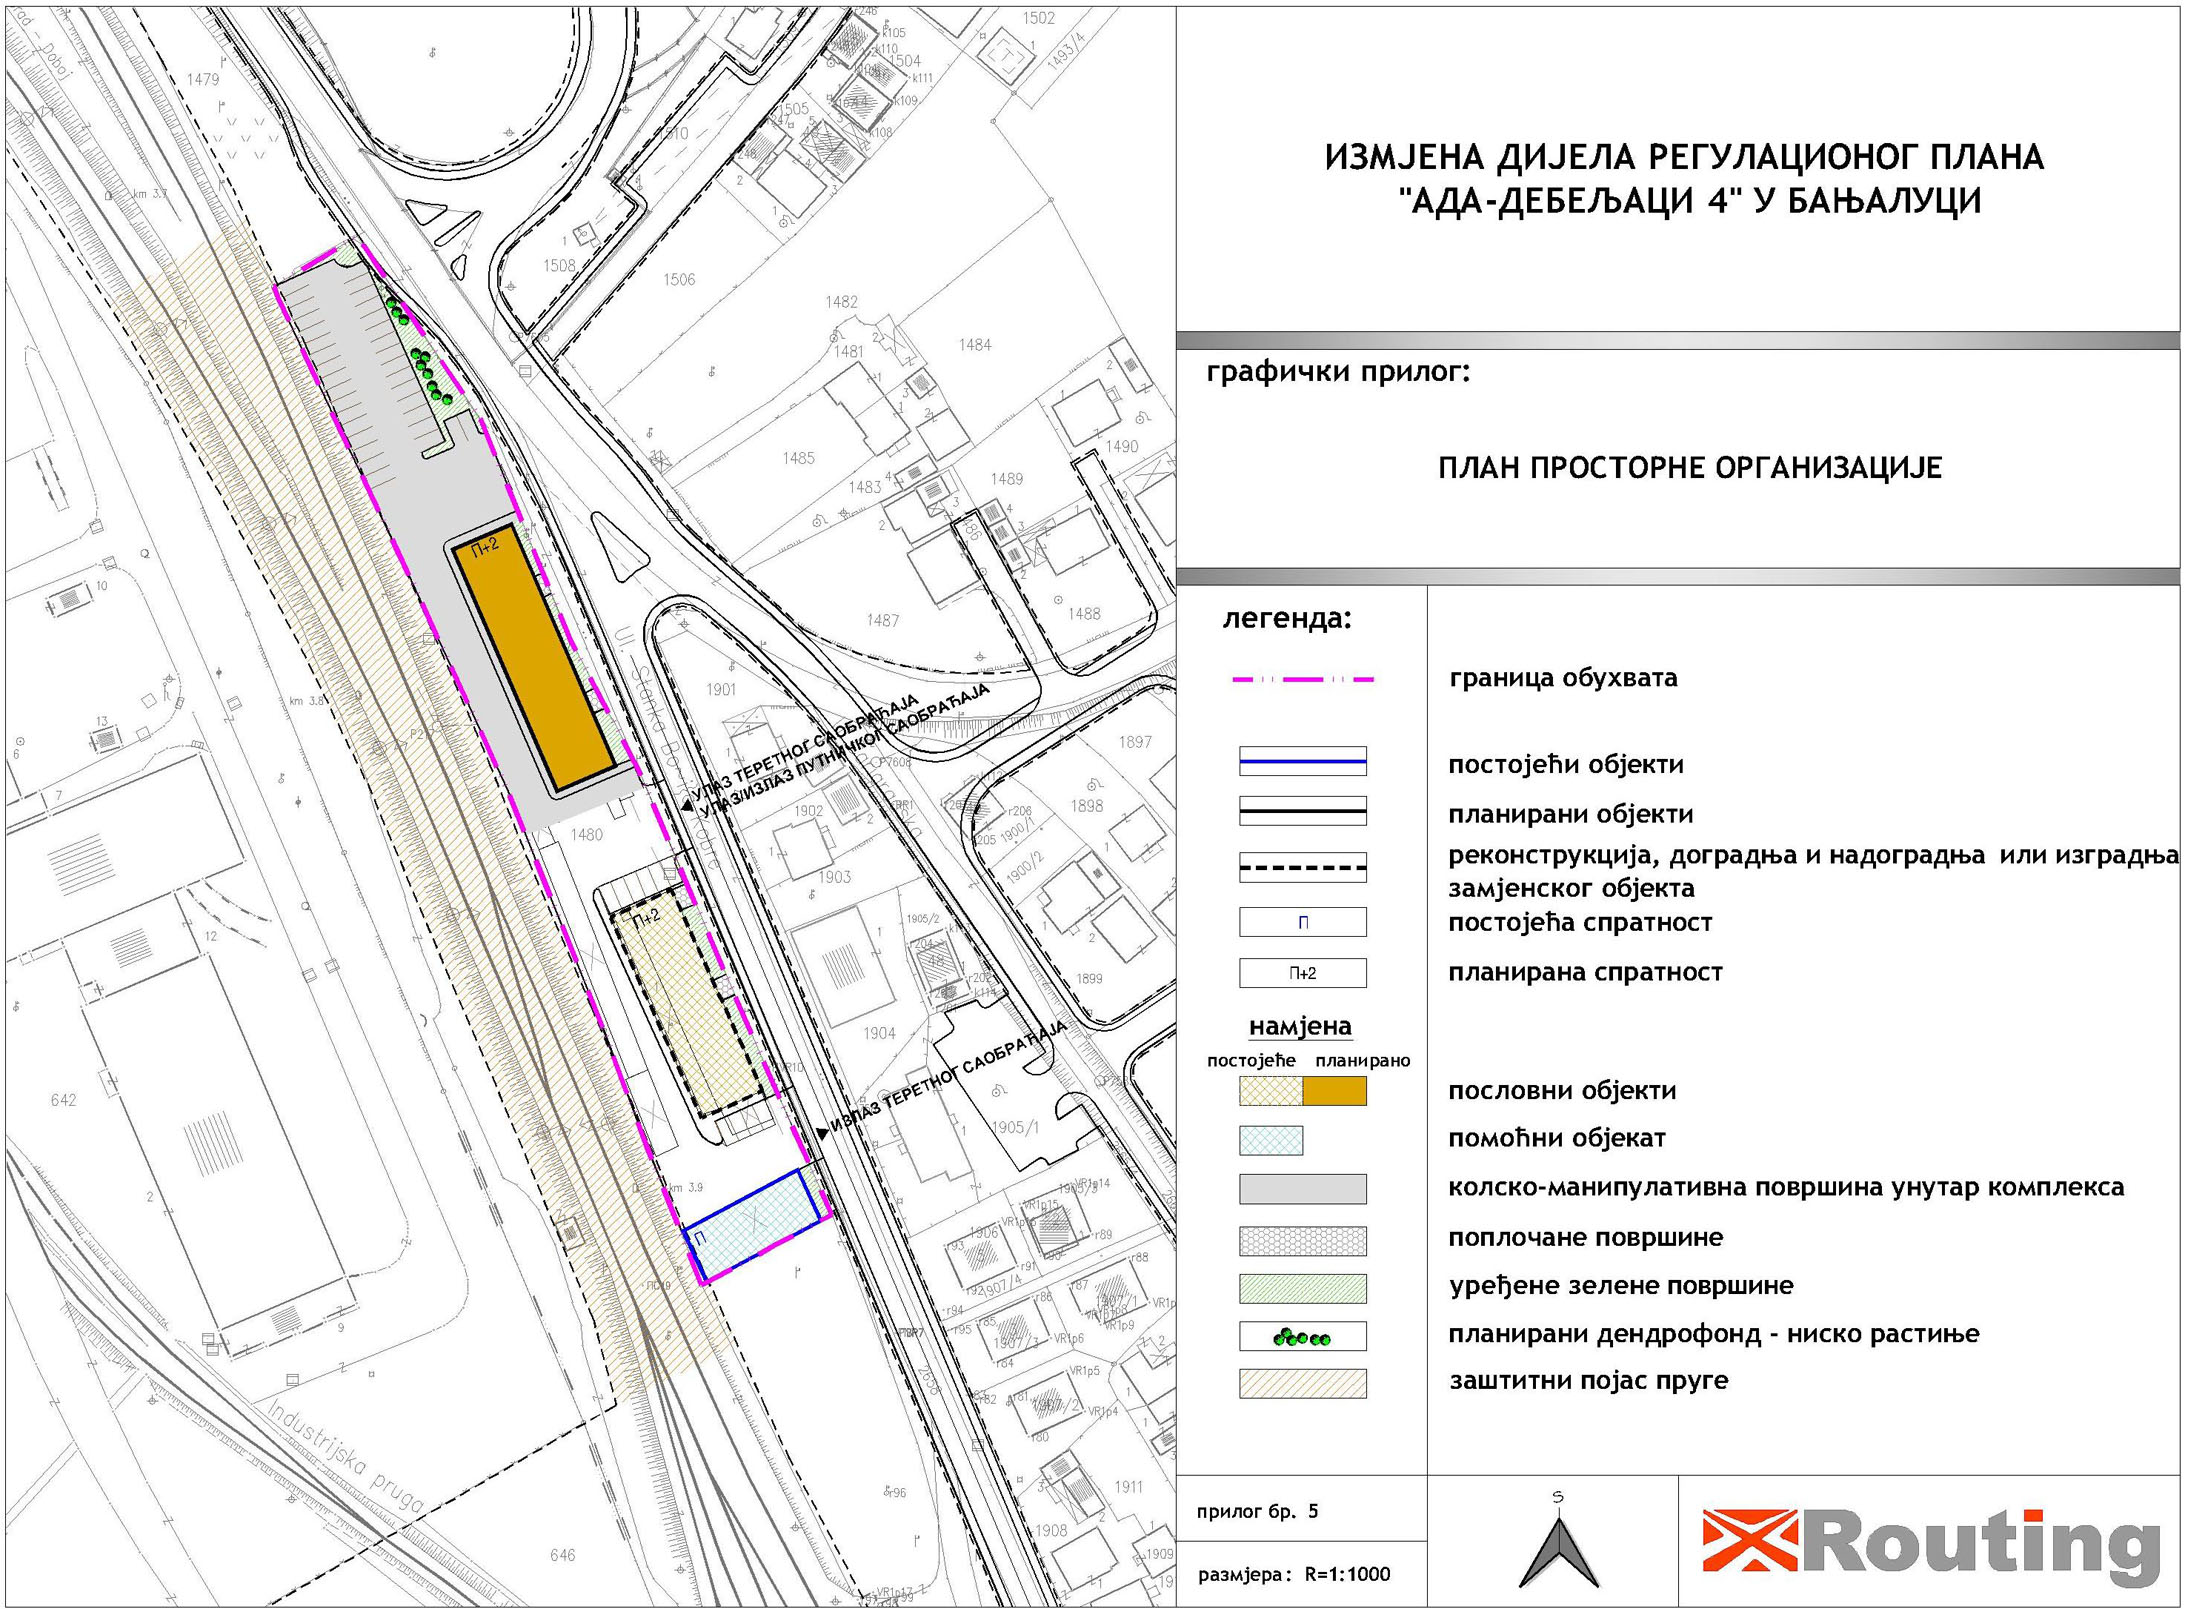Click the railway protective belt hatch swatch
This screenshot has width=2185, height=1609.
point(1302,1384)
